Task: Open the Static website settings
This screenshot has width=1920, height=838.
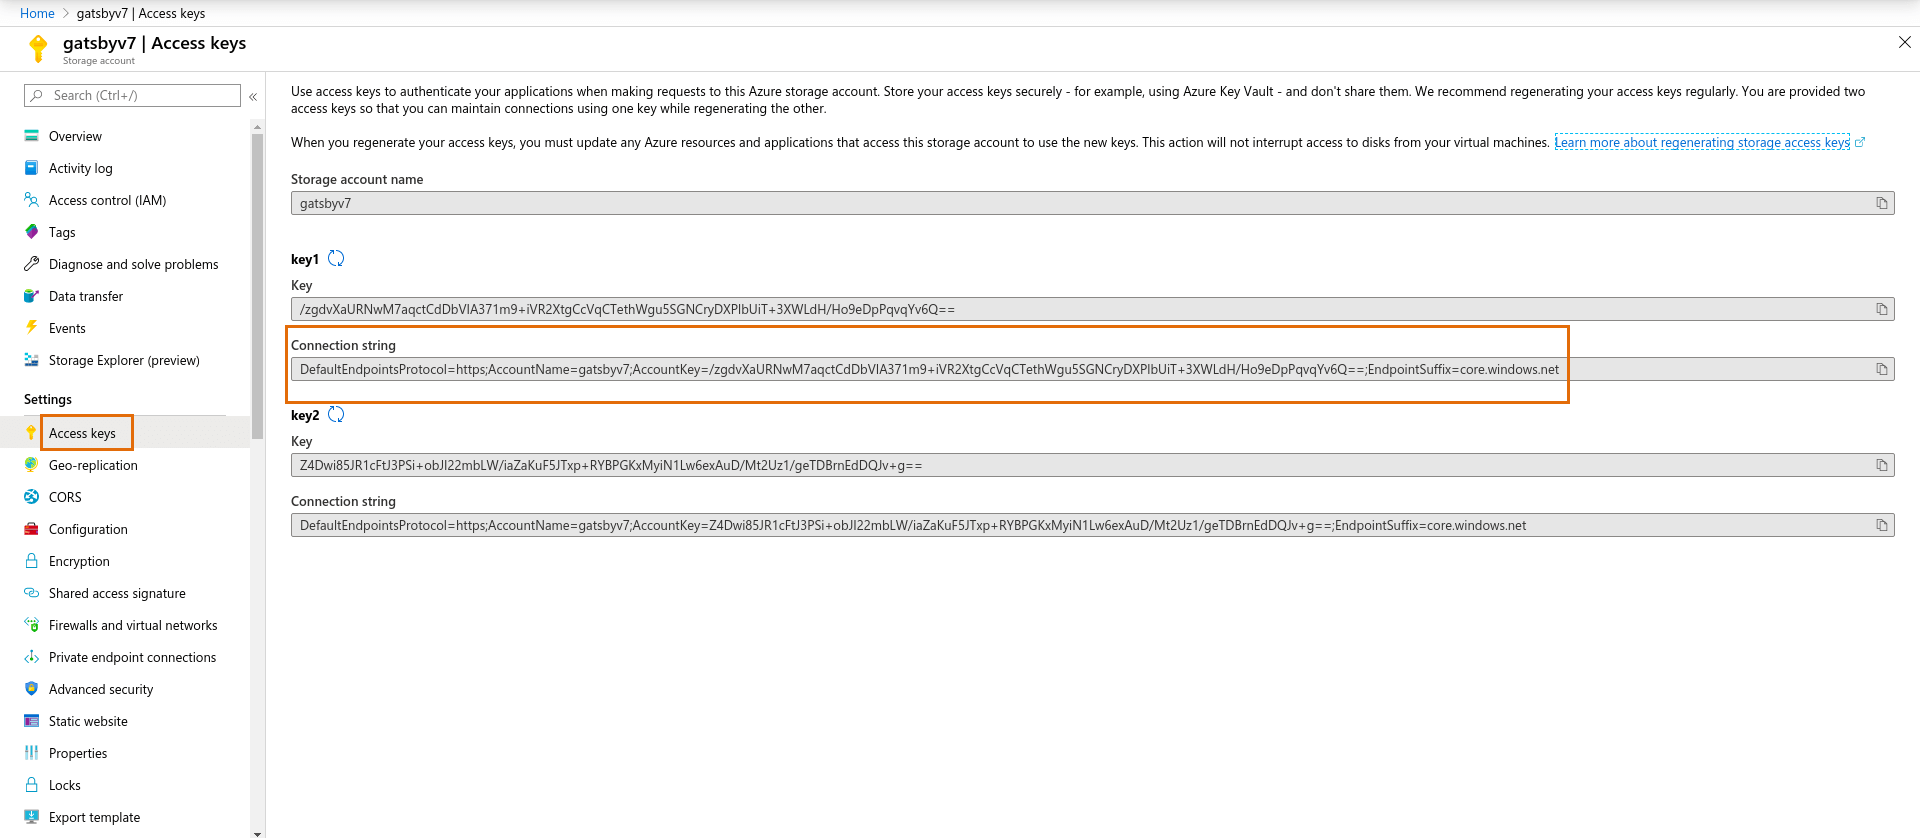Action: (x=88, y=721)
